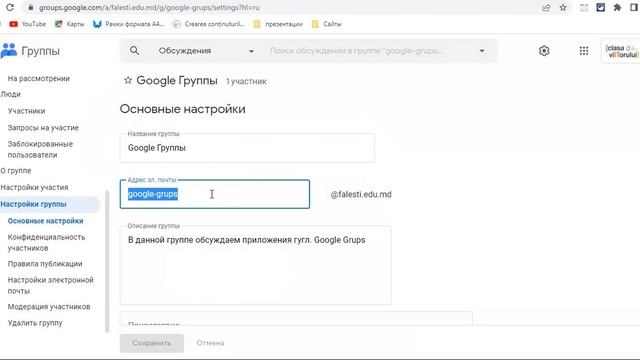Open Конфиденциальность участников settings
The height and width of the screenshot is (360, 640).
(x=46, y=242)
